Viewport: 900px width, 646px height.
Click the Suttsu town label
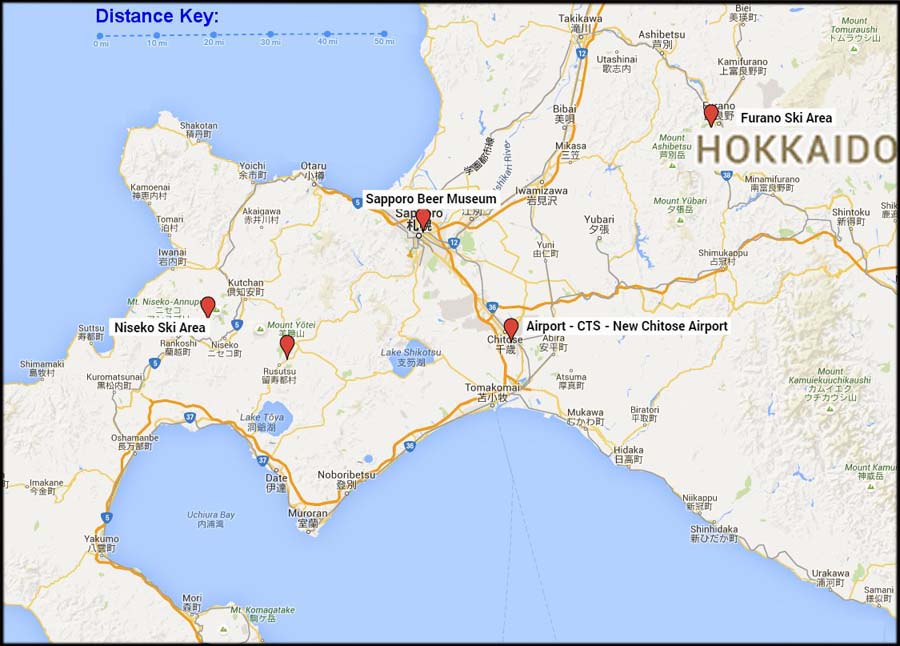91,332
